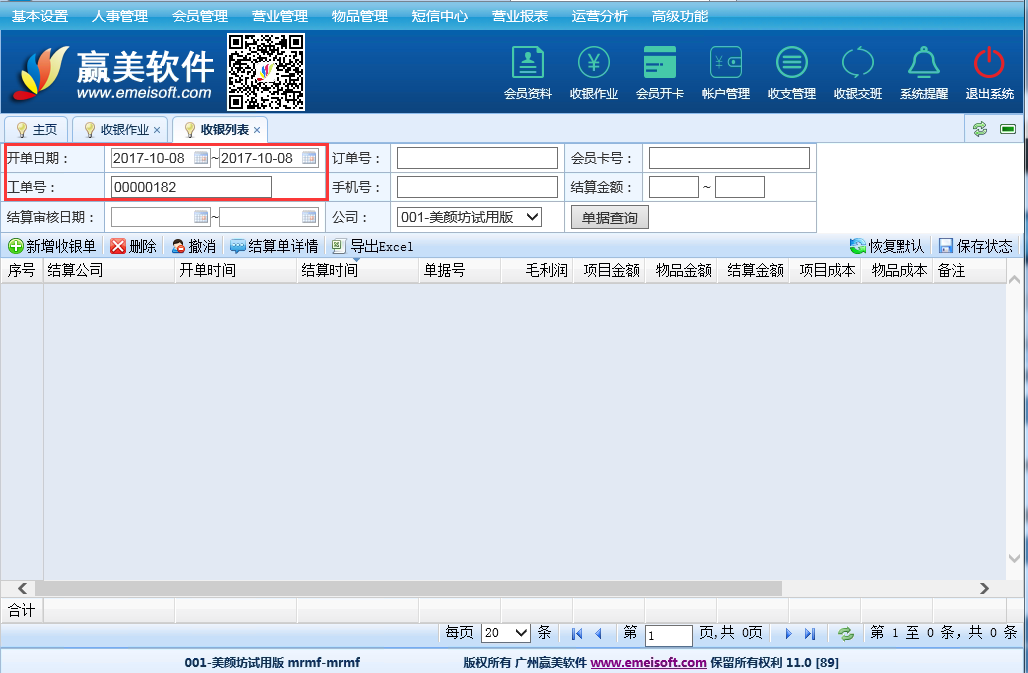Open the 营业报表 menu
The height and width of the screenshot is (673, 1028).
[x=520, y=16]
